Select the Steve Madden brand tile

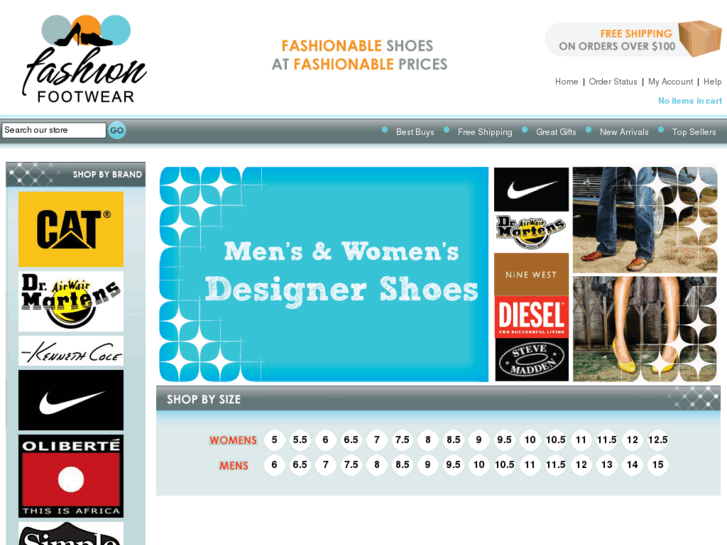point(531,360)
